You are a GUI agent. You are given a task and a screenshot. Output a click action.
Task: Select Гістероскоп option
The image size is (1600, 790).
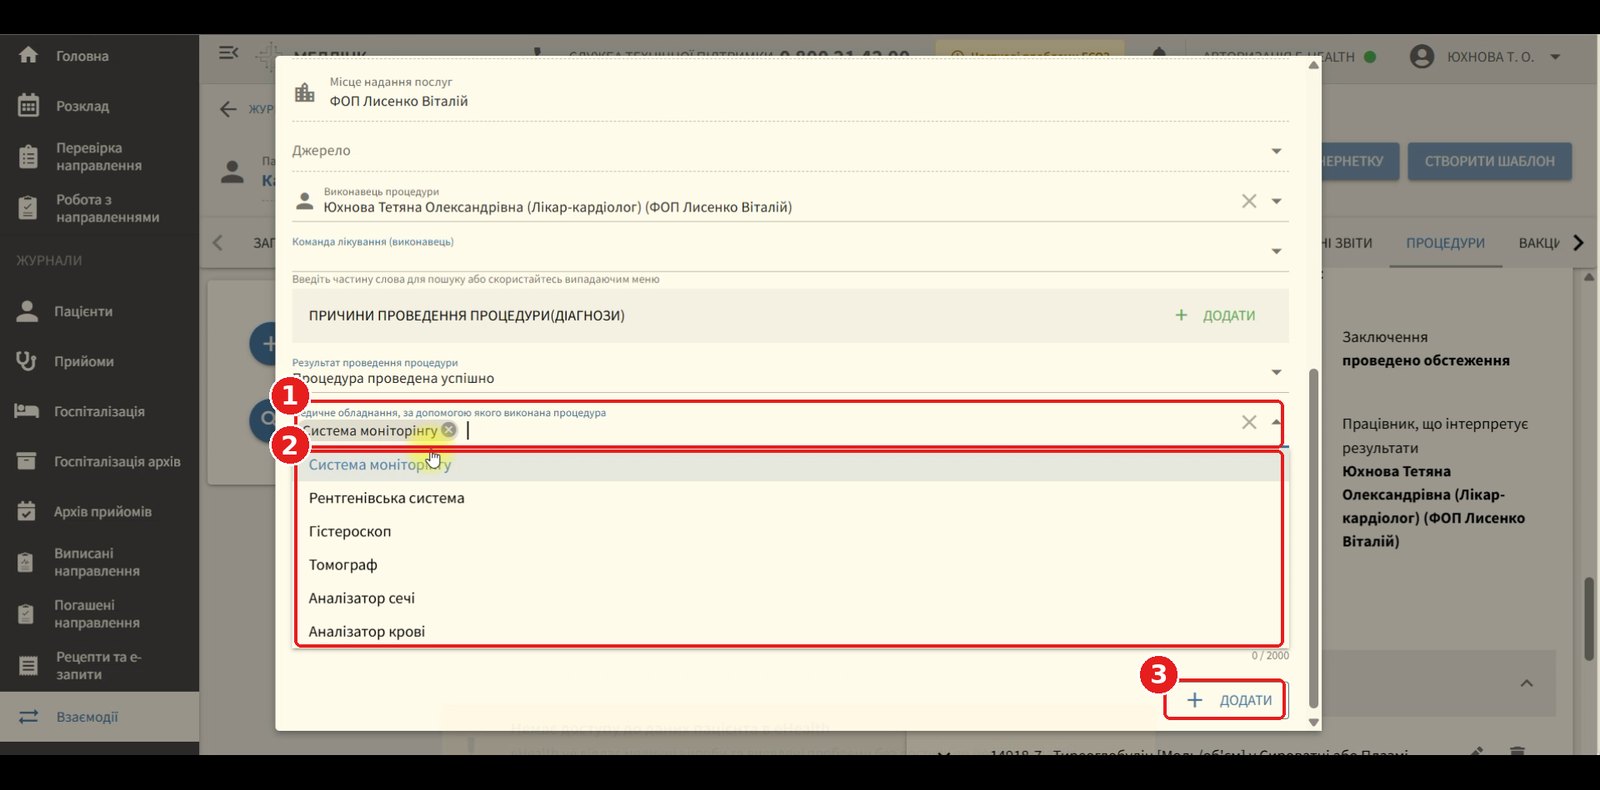[x=790, y=531]
